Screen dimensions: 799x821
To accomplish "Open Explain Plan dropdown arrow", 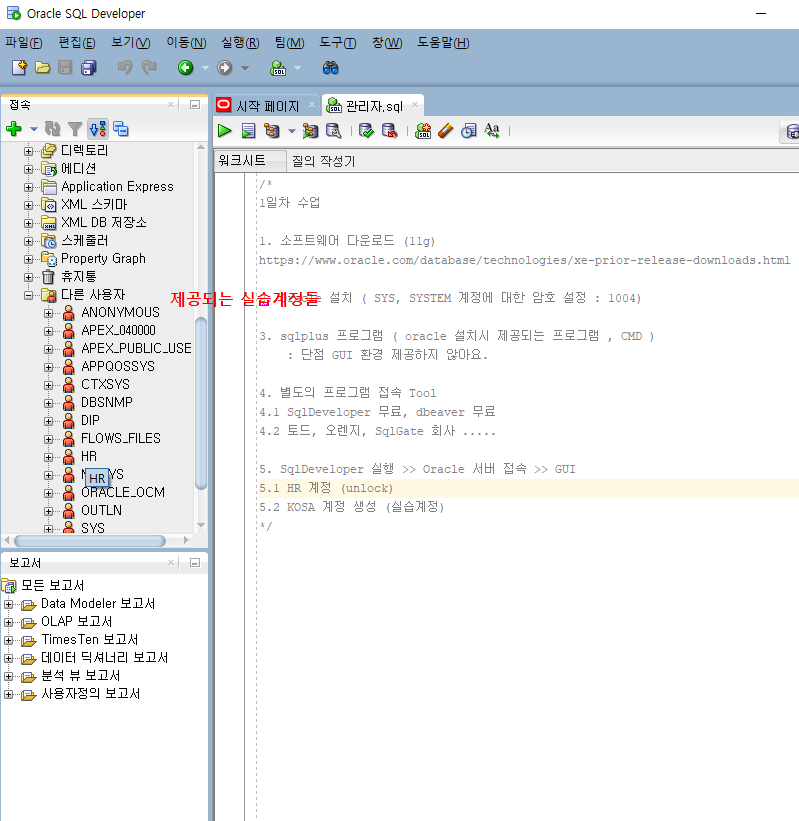I will [292, 131].
